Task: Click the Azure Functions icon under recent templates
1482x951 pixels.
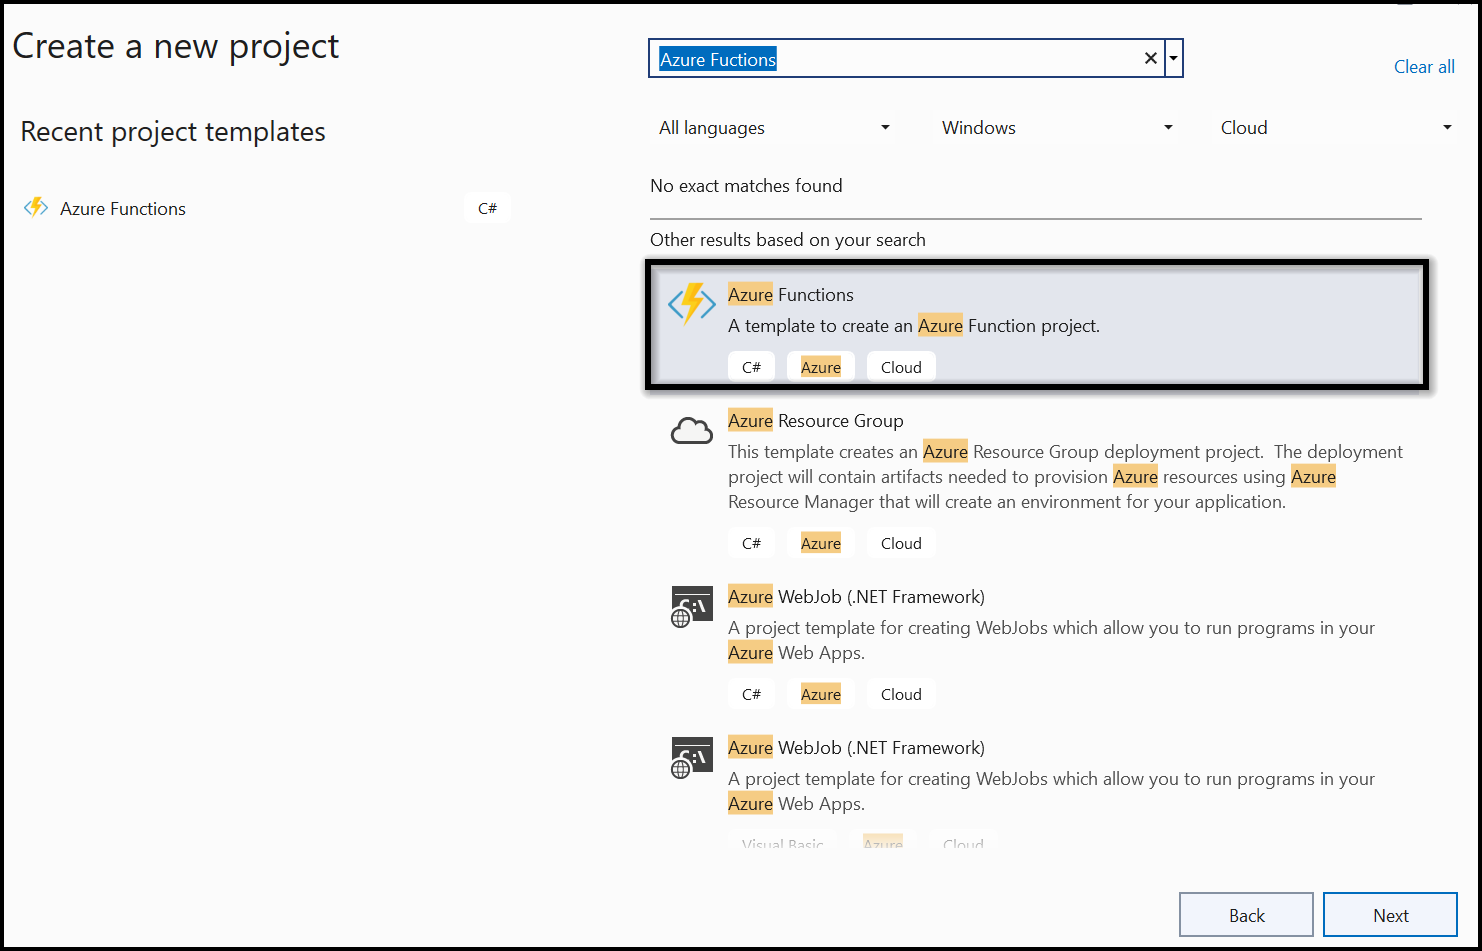Action: click(36, 208)
